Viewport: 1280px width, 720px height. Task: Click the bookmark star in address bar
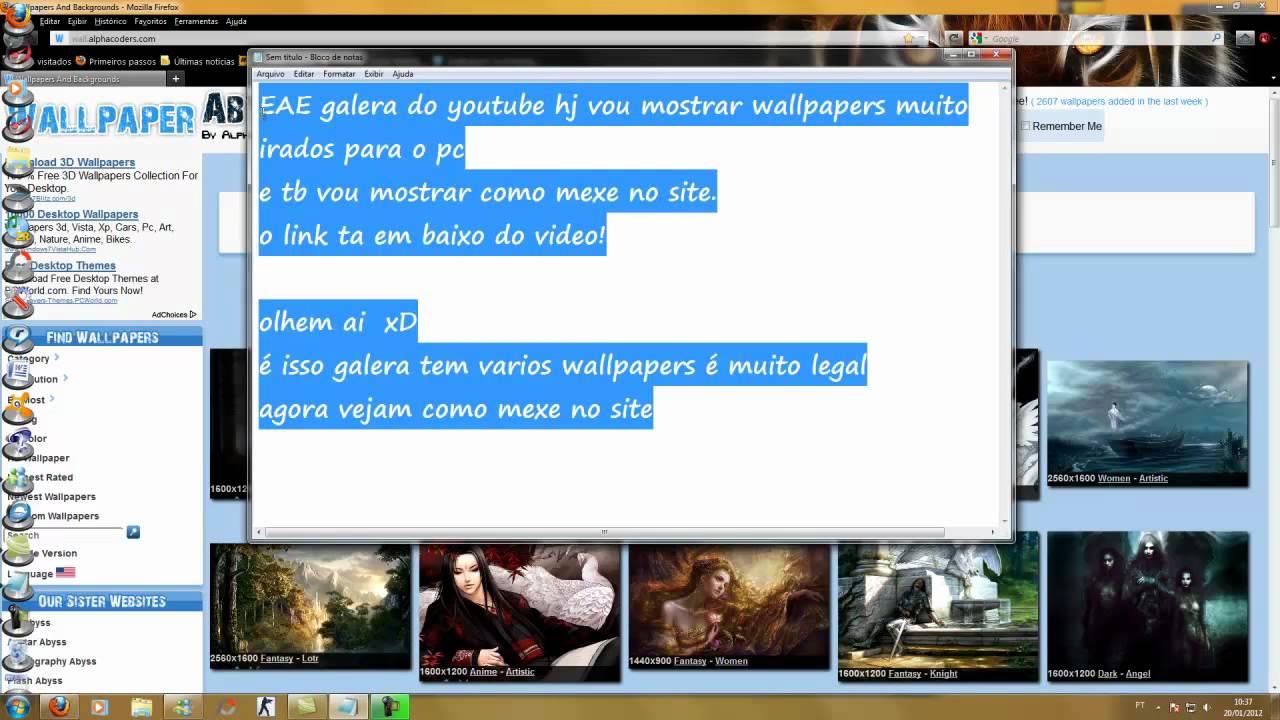(908, 39)
